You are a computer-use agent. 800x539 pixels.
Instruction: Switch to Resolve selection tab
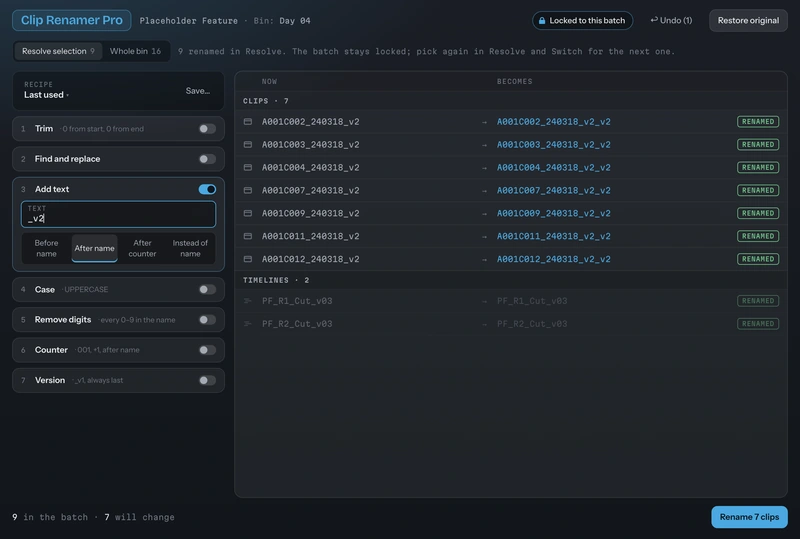click(58, 51)
